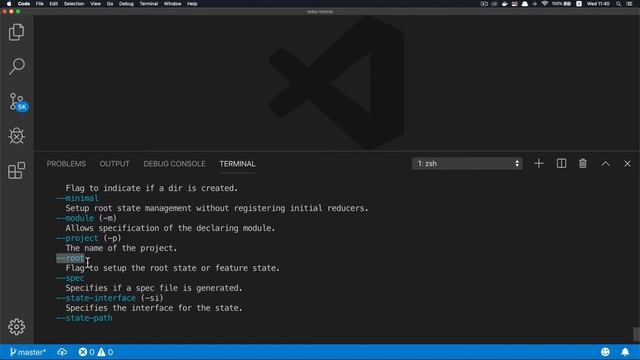Kill terminal with the trash icon

pyautogui.click(x=583, y=164)
